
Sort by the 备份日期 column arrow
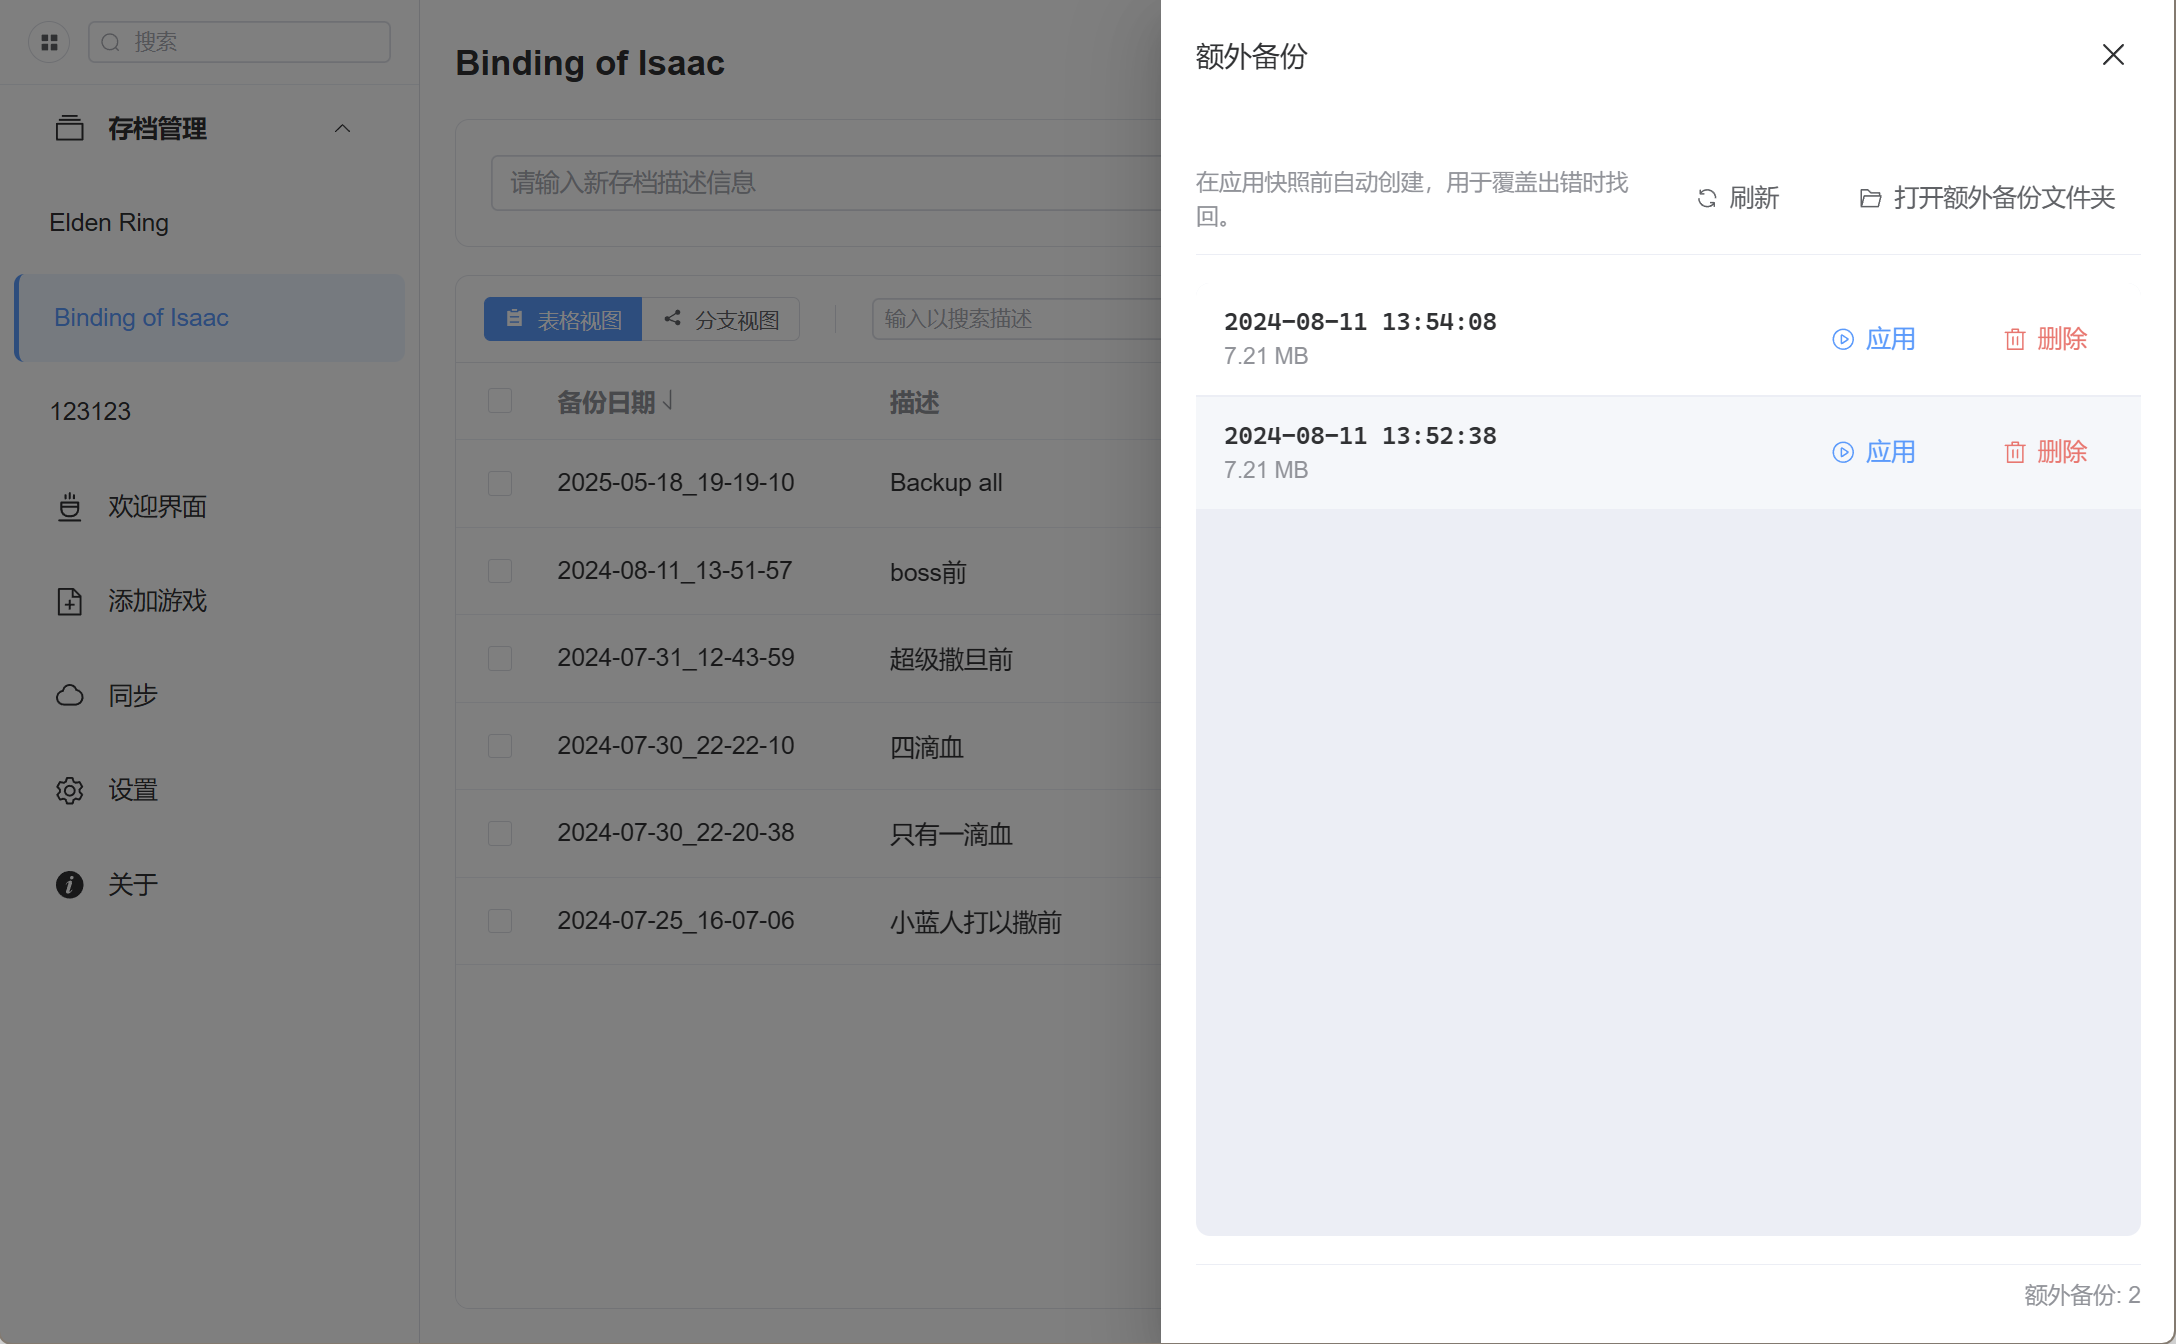[x=668, y=401]
